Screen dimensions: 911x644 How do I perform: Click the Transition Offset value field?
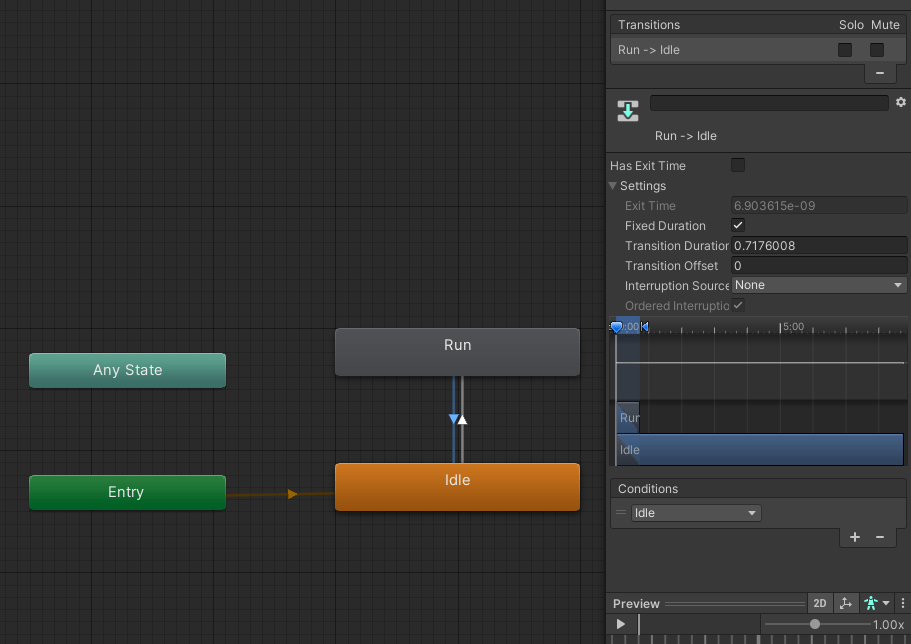click(x=818, y=266)
